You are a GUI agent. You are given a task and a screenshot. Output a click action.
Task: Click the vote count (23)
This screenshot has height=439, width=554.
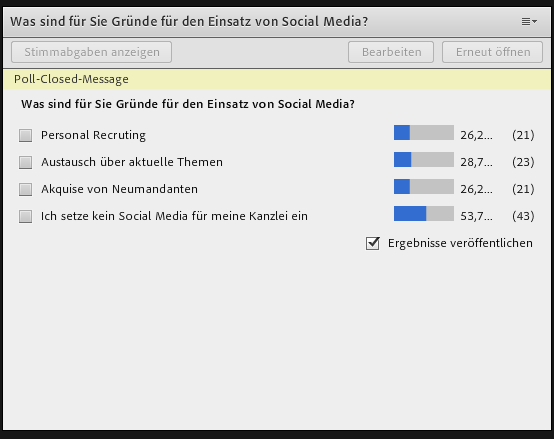523,162
